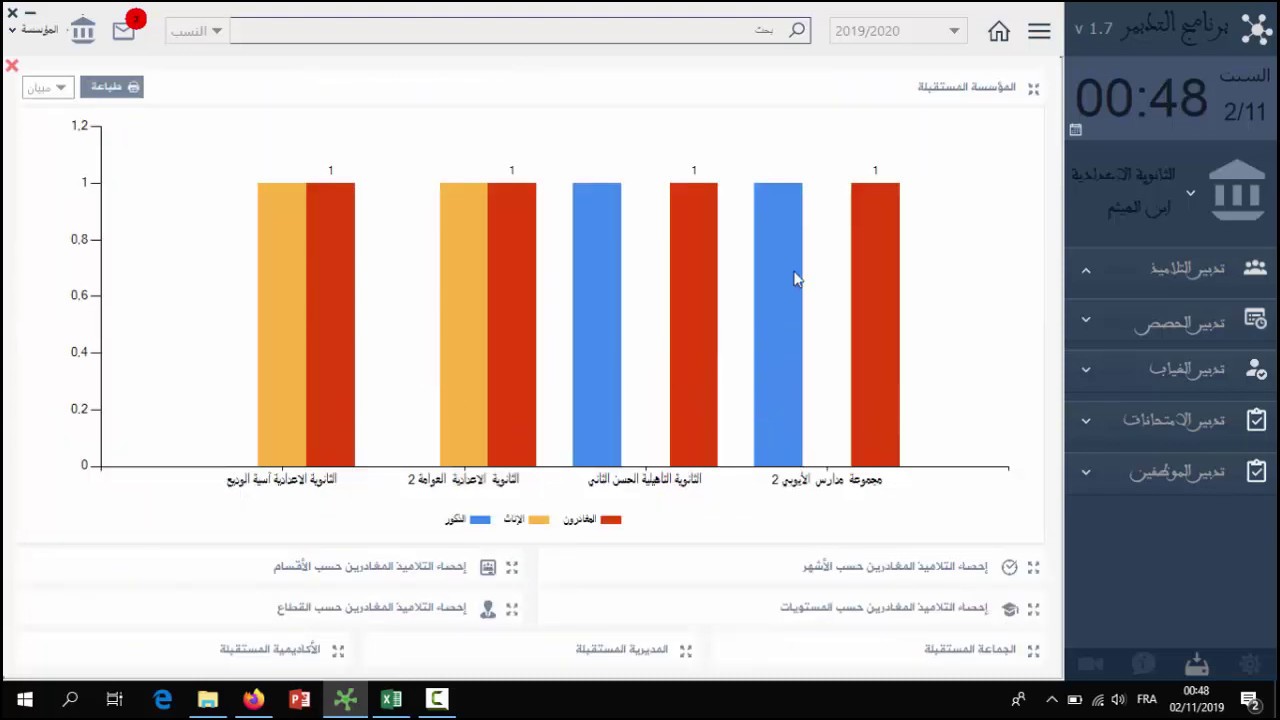Expand the تدبير الغياب sidebar section

click(x=1086, y=370)
